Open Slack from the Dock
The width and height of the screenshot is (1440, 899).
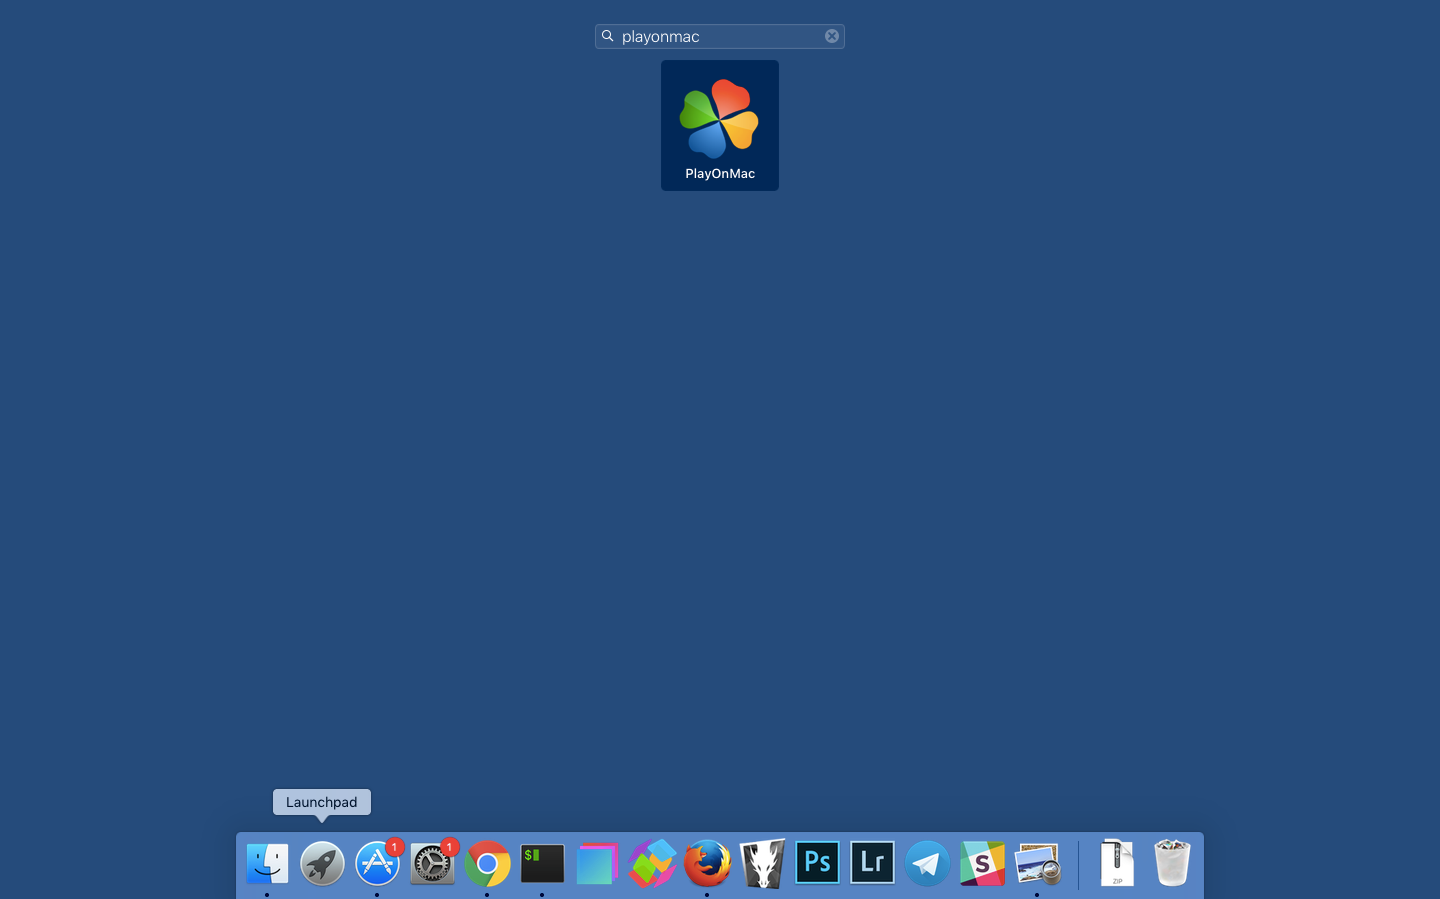point(982,863)
